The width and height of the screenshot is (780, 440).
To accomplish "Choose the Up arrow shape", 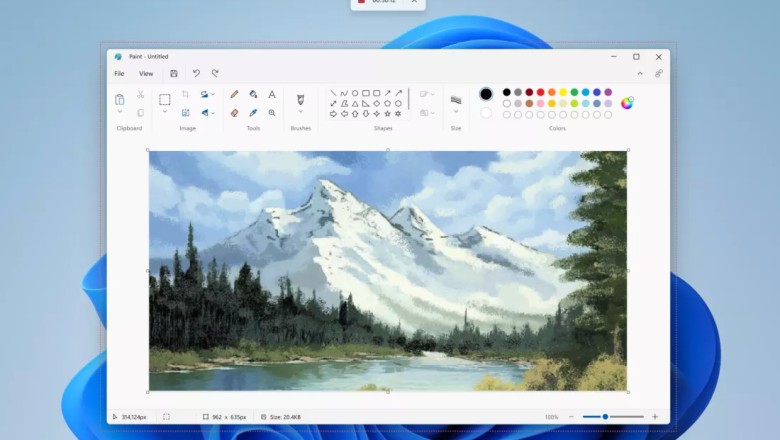I will point(355,114).
